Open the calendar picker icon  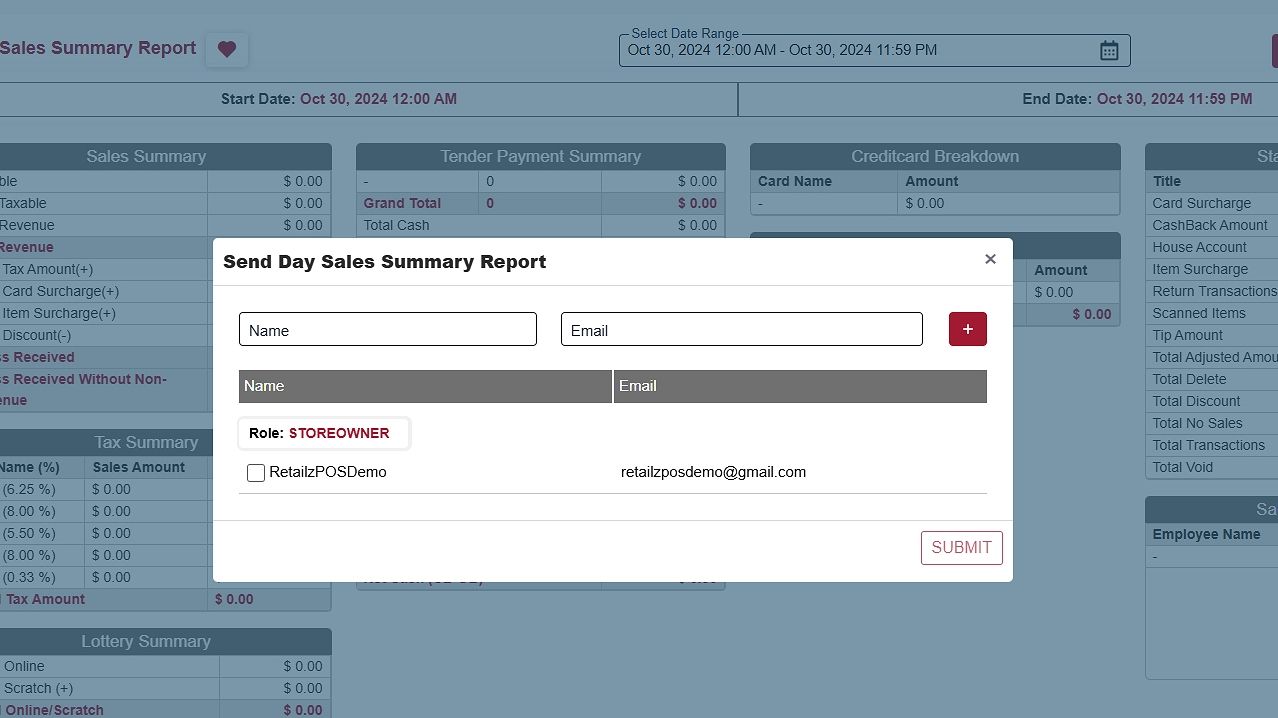pyautogui.click(x=1108, y=50)
